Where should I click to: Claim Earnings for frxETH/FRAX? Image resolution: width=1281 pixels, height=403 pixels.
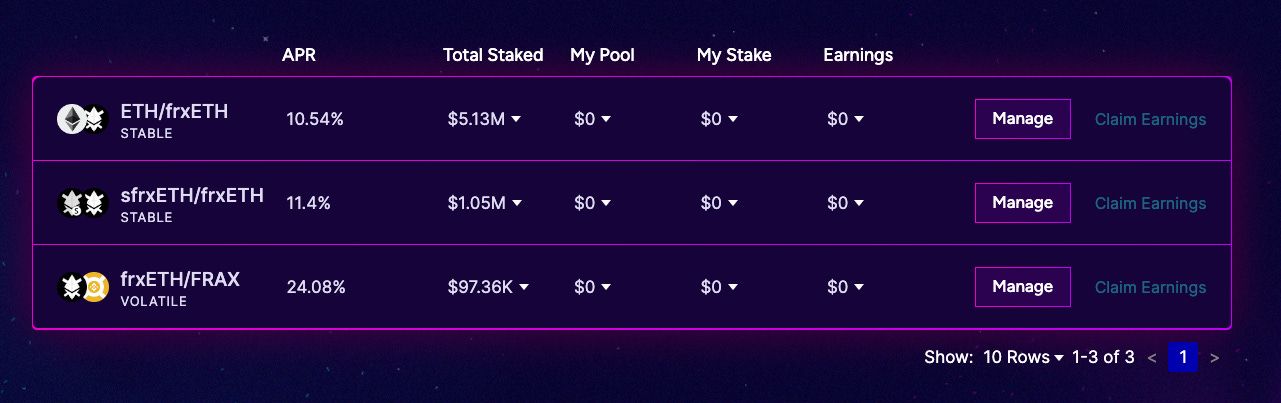pos(1150,287)
